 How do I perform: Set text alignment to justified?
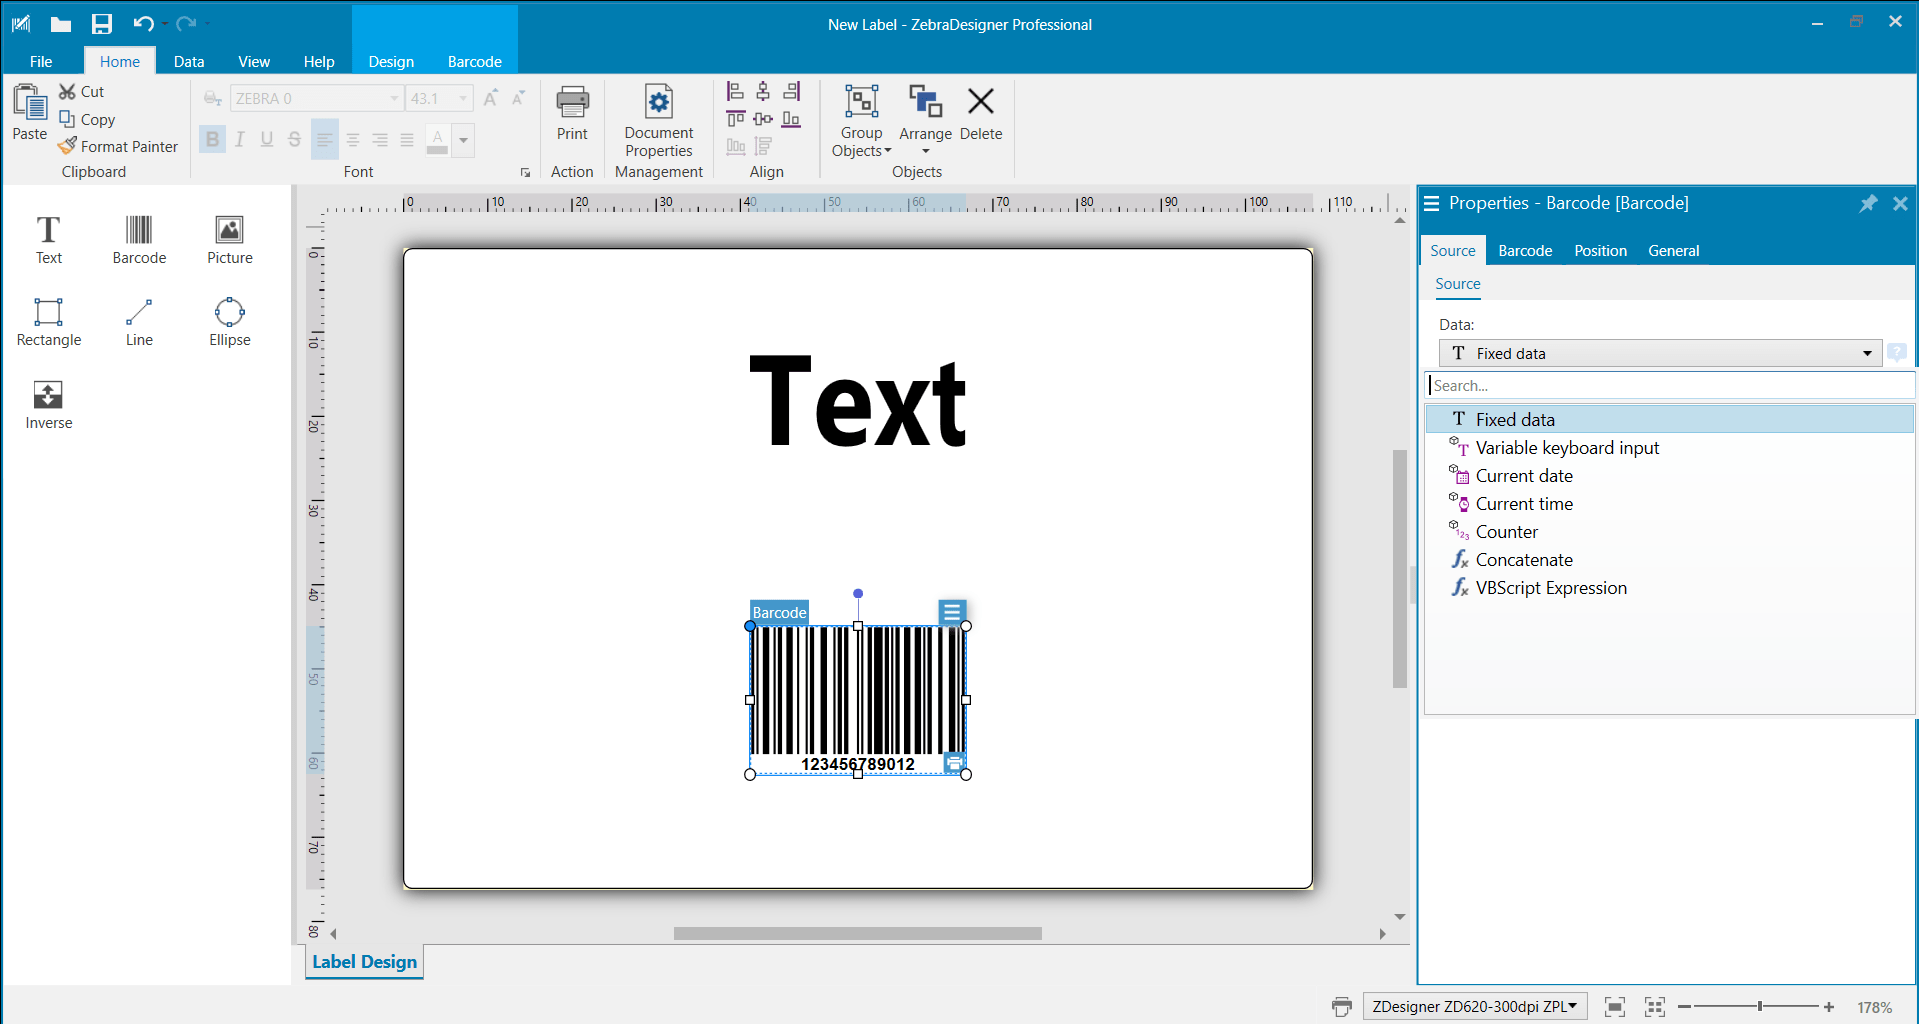tap(407, 140)
